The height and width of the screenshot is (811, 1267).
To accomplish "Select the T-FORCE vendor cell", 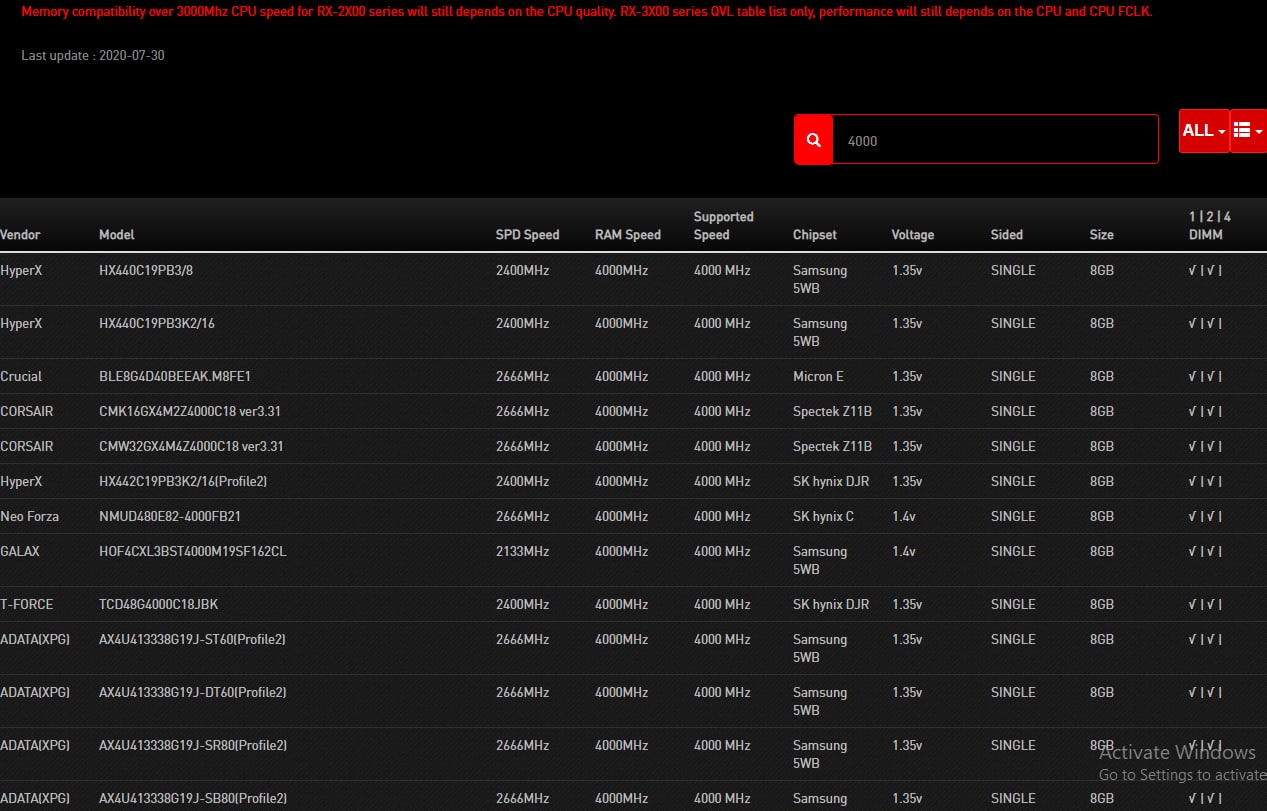I will coord(27,605).
